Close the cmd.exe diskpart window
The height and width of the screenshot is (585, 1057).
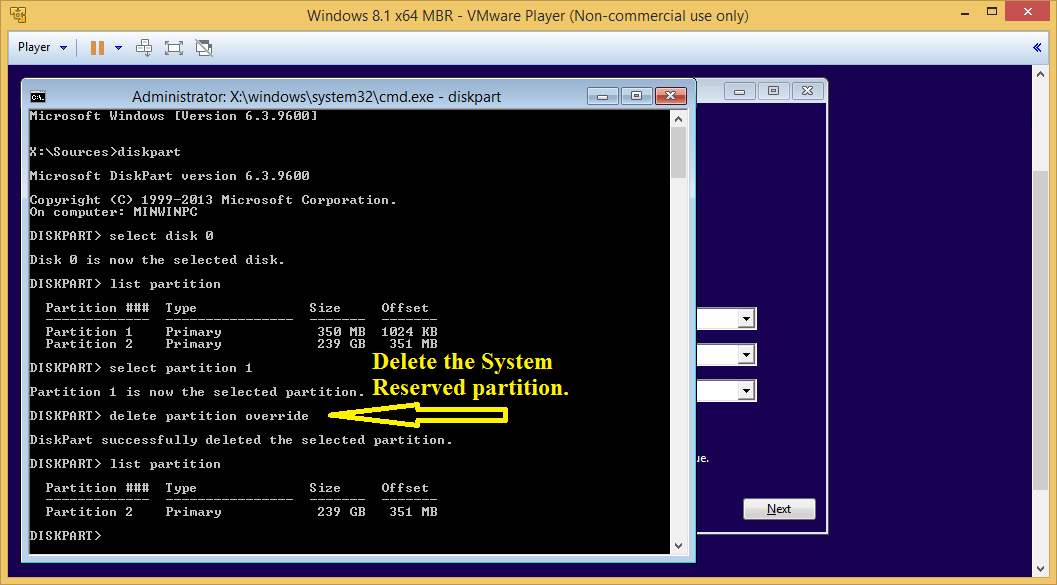point(670,96)
